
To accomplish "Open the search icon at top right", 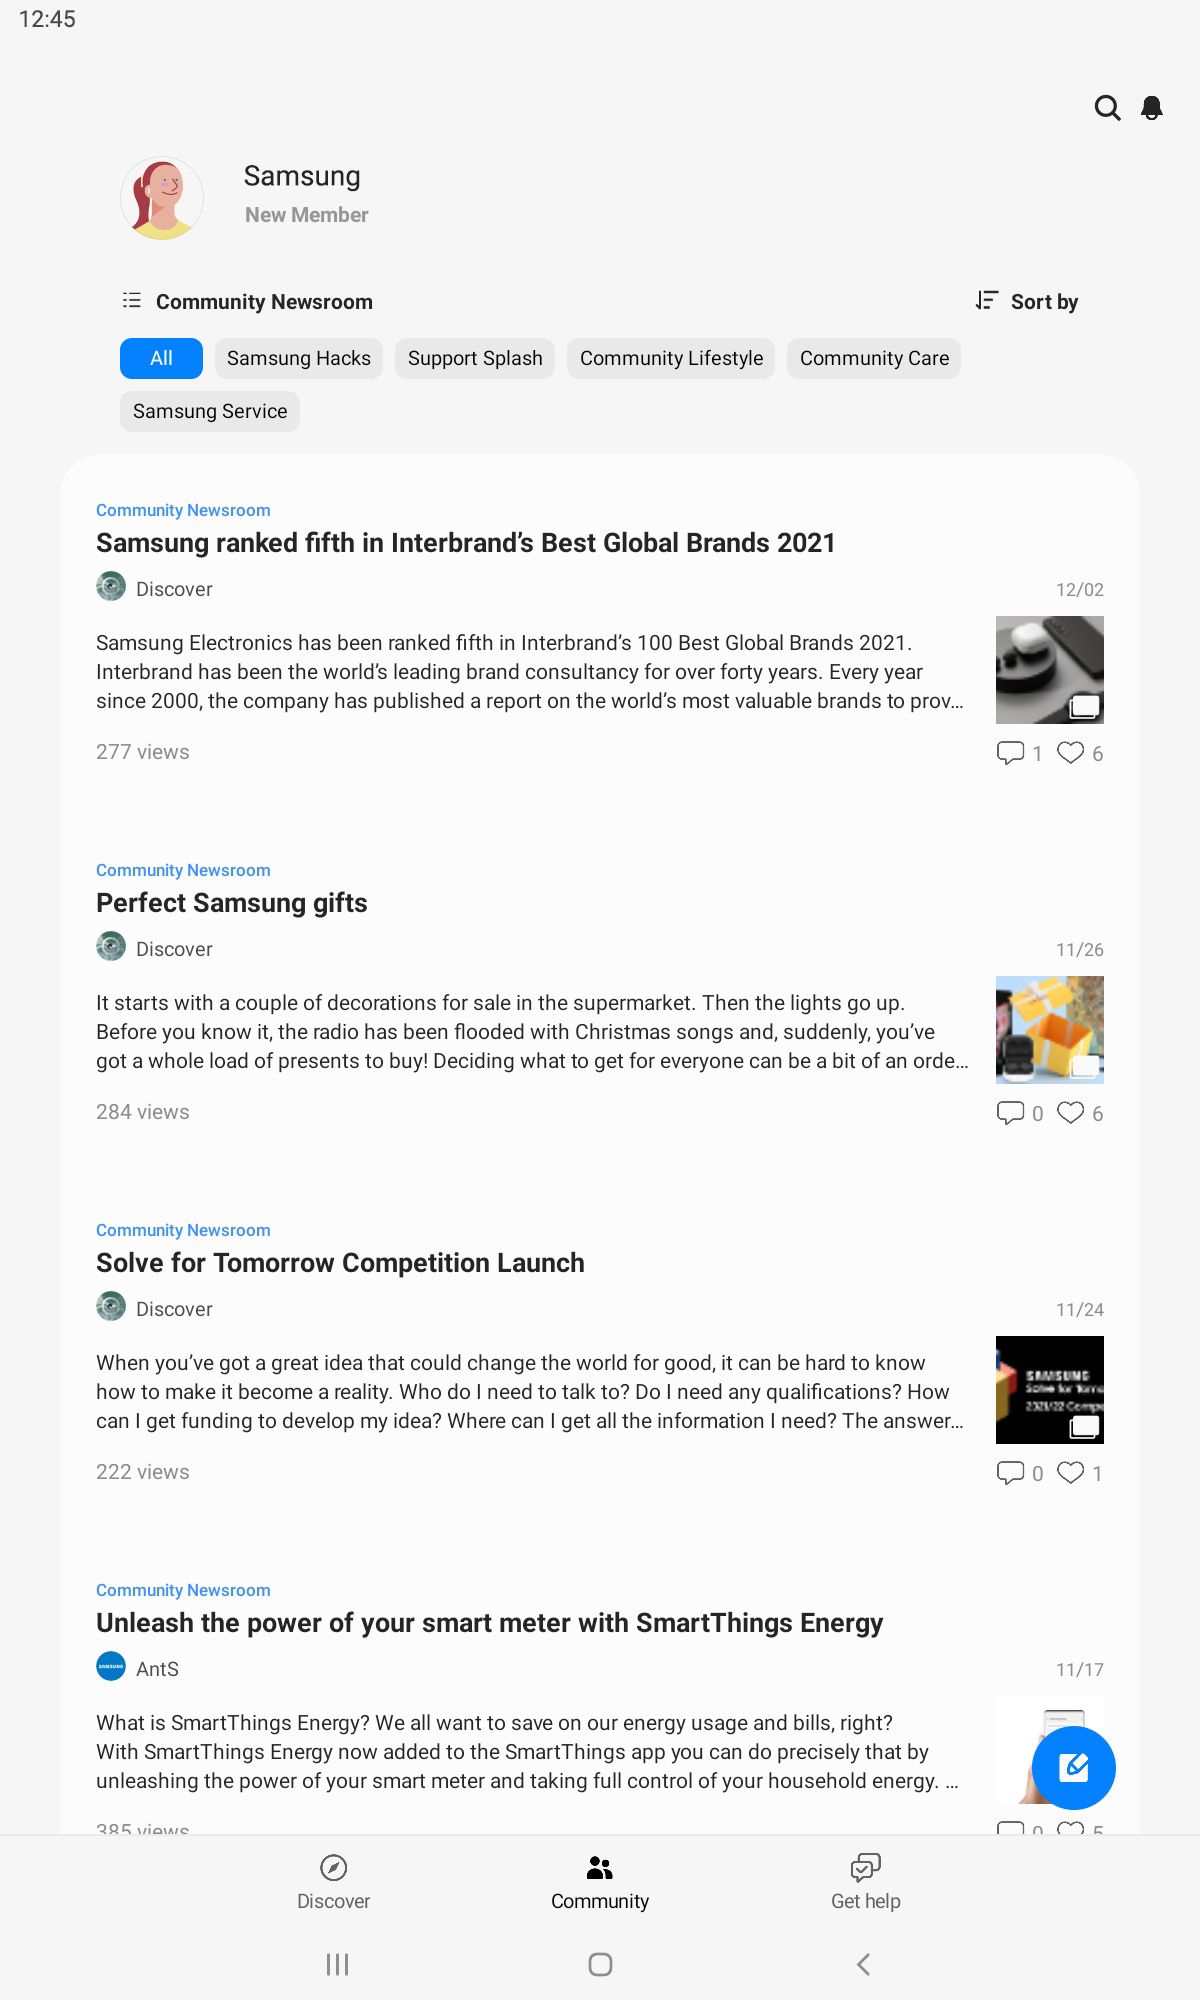I will [1107, 108].
